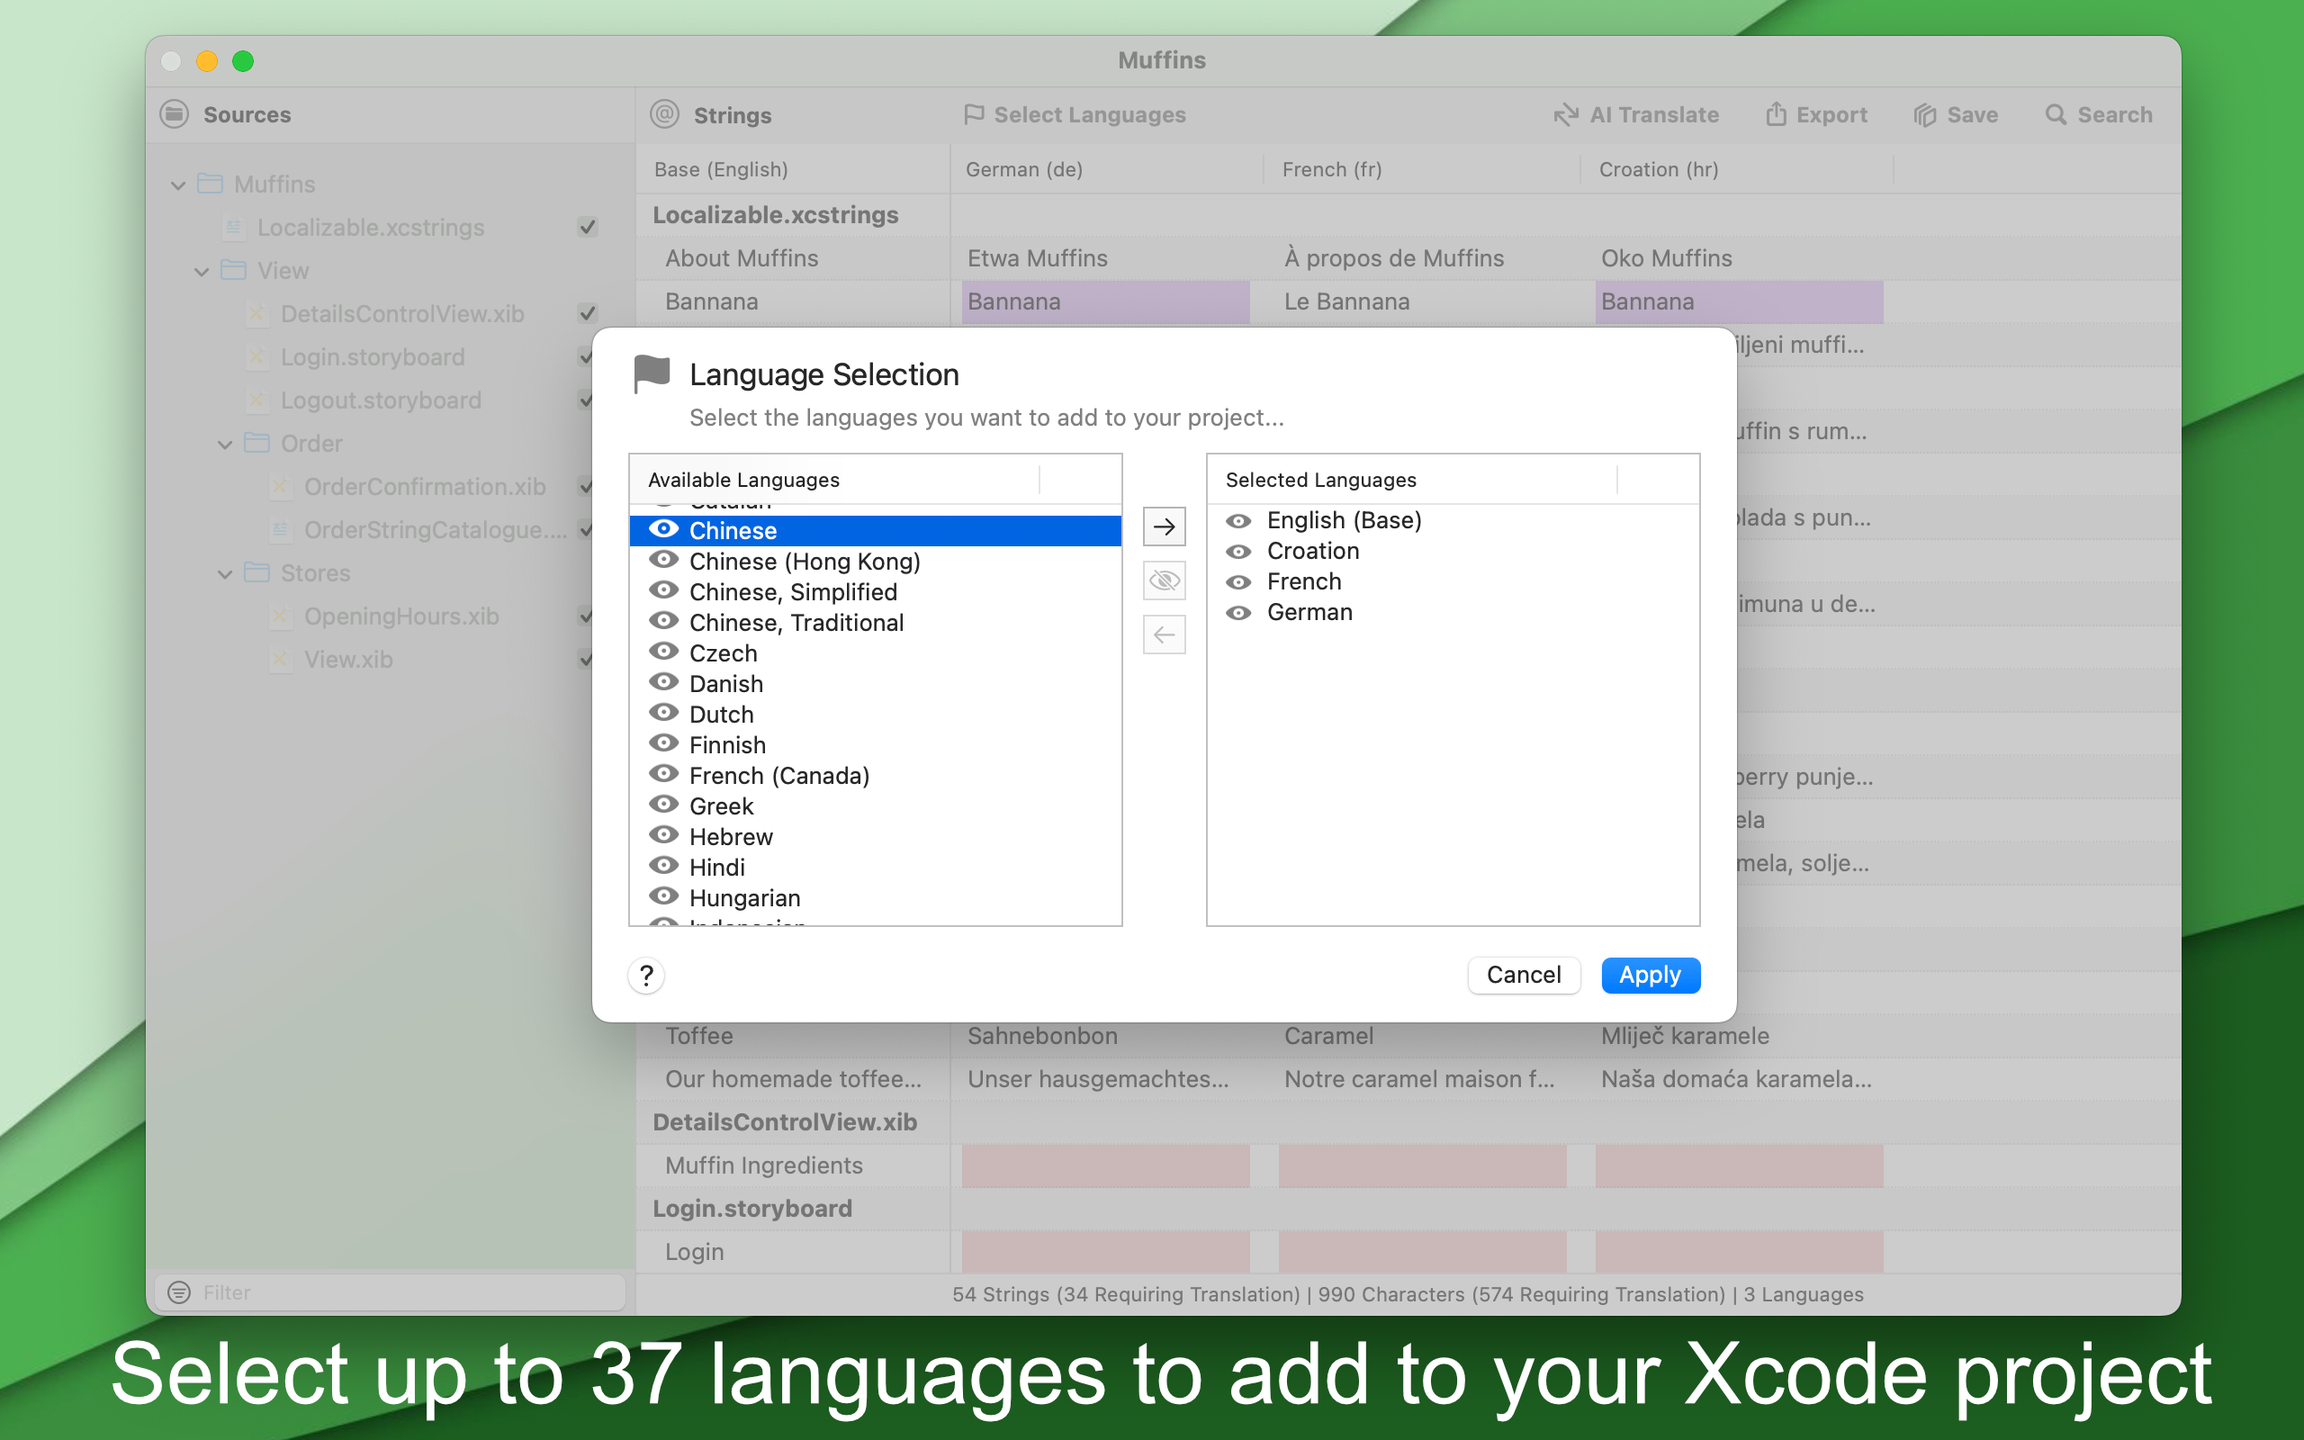Screen dimensions: 2304x1440
Task: Click the right arrow add-language button
Action: (1164, 526)
